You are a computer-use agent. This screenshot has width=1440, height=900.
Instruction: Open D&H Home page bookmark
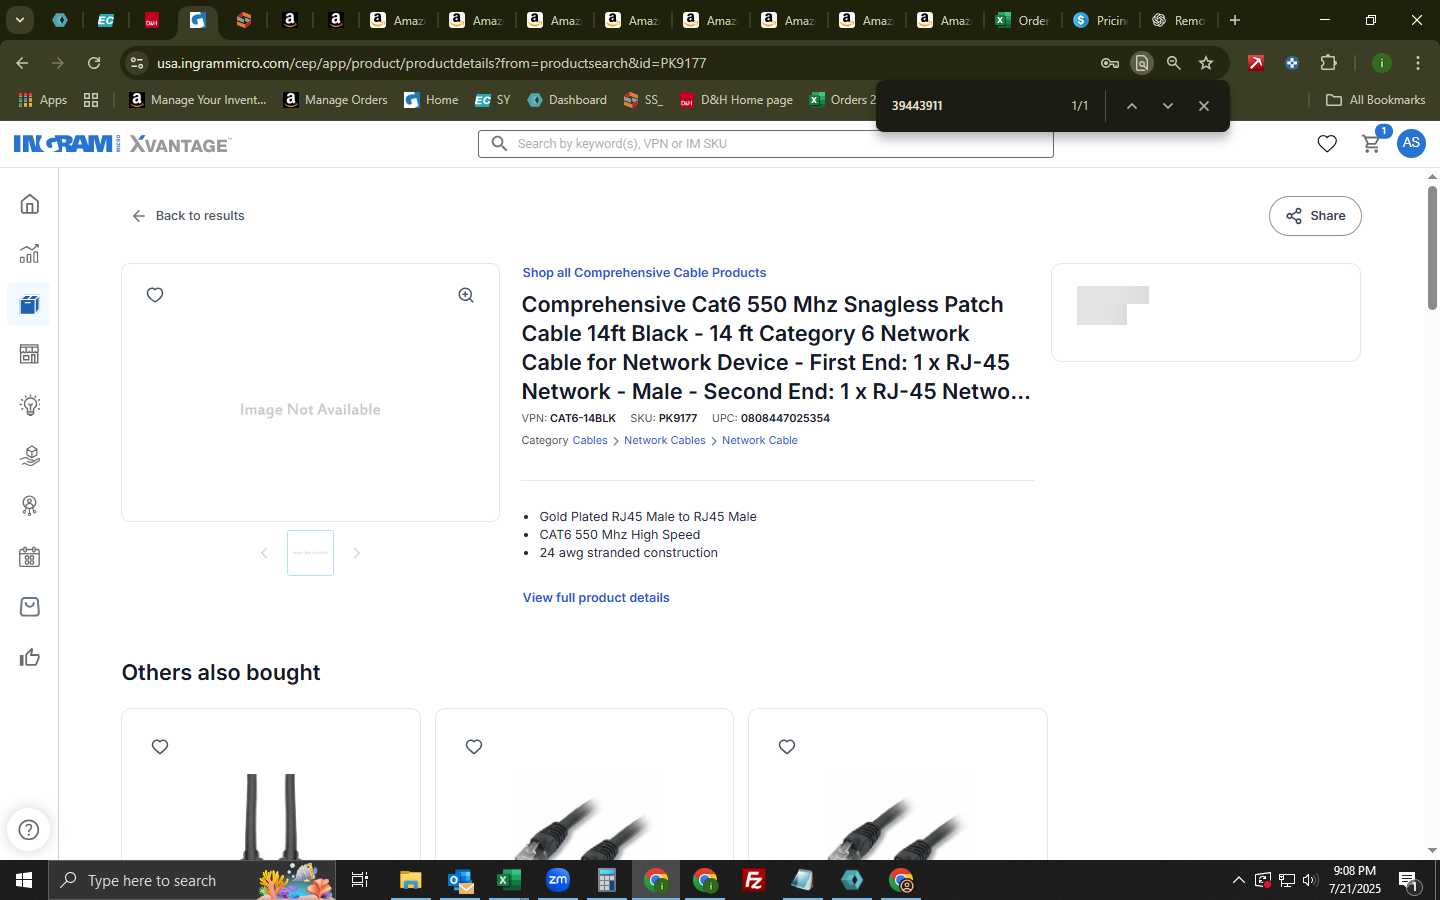[x=736, y=100]
